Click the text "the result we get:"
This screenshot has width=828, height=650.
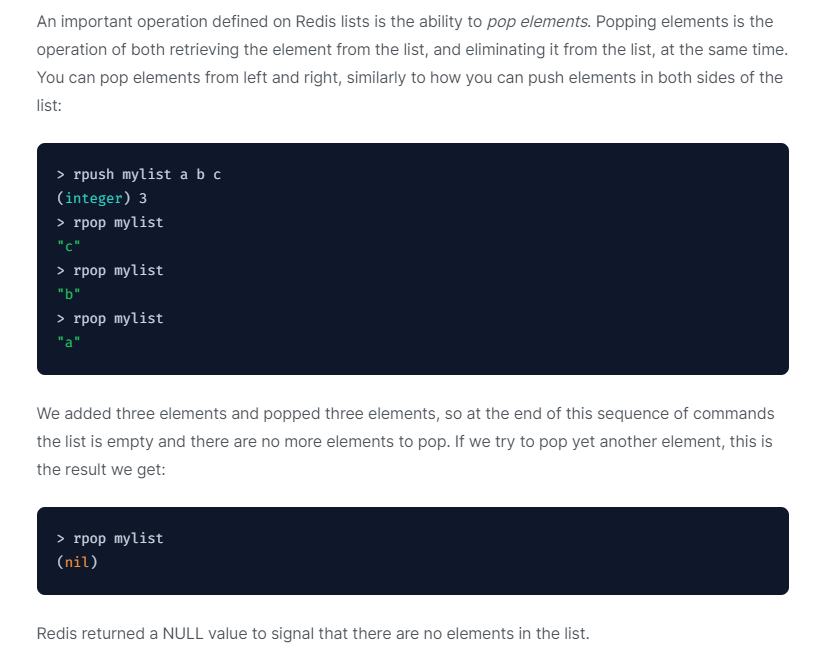click(x=101, y=469)
